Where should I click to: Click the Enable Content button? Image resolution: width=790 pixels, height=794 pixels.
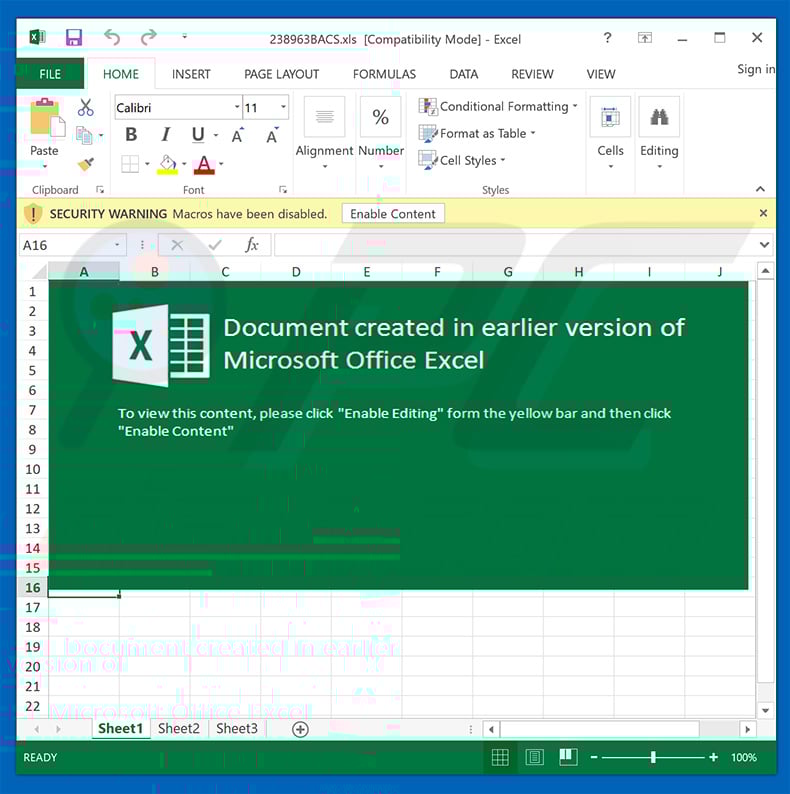click(x=393, y=214)
